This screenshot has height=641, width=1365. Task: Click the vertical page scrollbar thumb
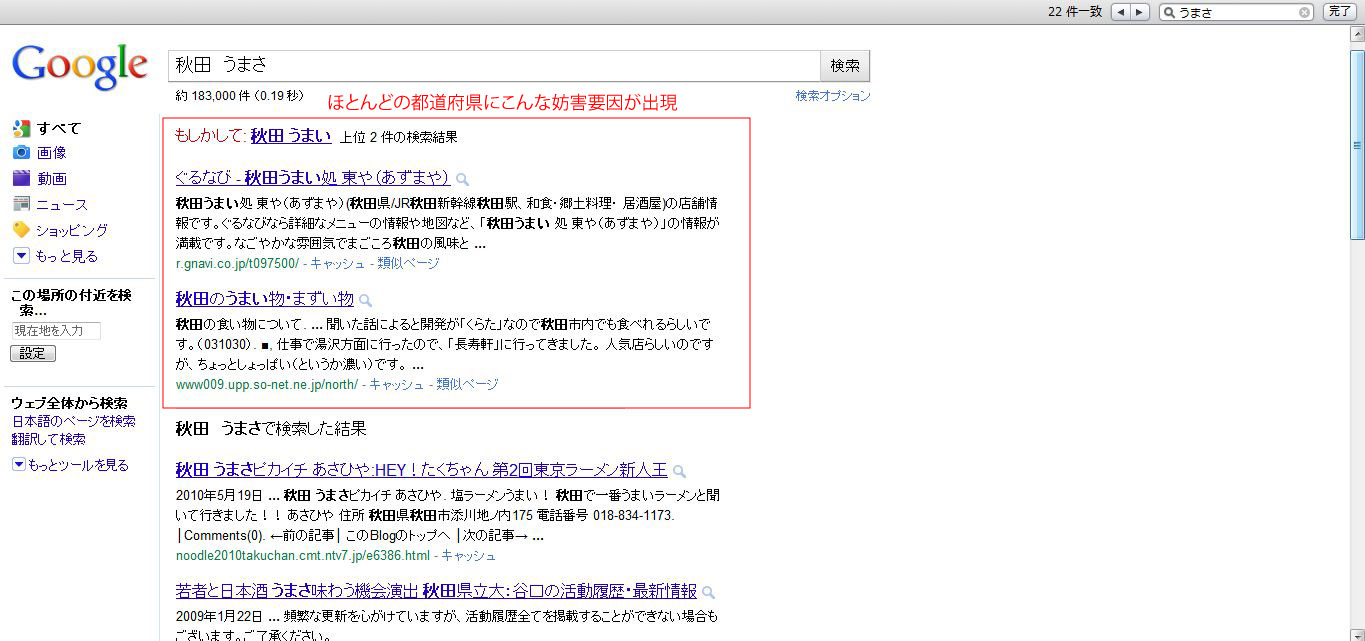tap(1357, 143)
